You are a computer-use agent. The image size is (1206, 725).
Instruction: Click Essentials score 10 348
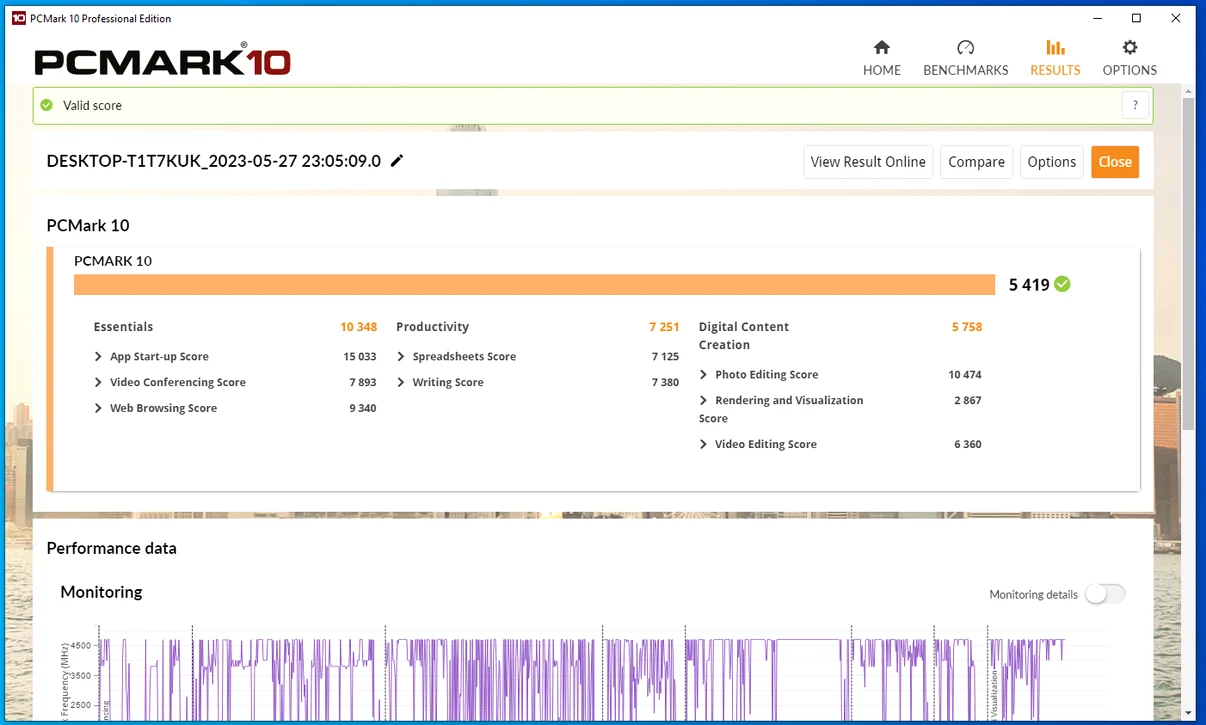(358, 327)
